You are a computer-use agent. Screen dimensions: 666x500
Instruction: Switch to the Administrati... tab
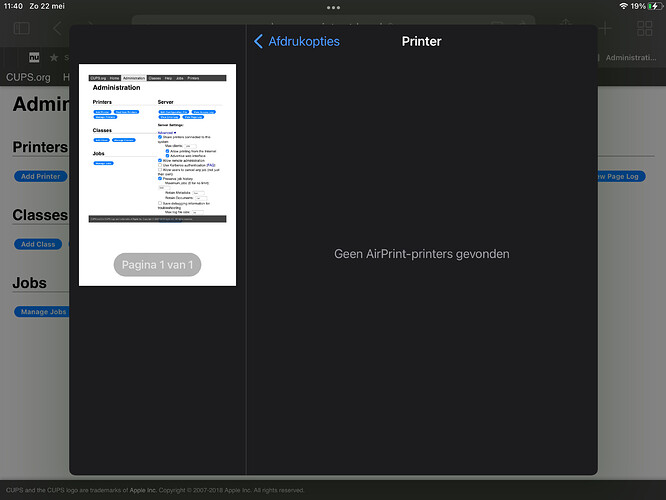pyautogui.click(x=631, y=57)
